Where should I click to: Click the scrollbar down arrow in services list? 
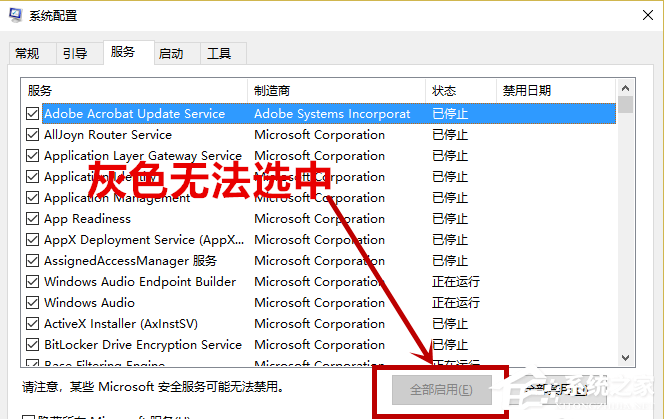(625, 358)
